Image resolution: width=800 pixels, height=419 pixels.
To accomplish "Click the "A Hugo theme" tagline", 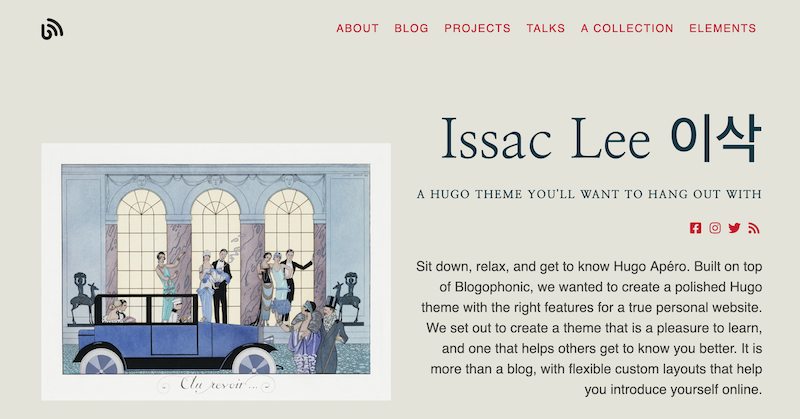I will [589, 194].
